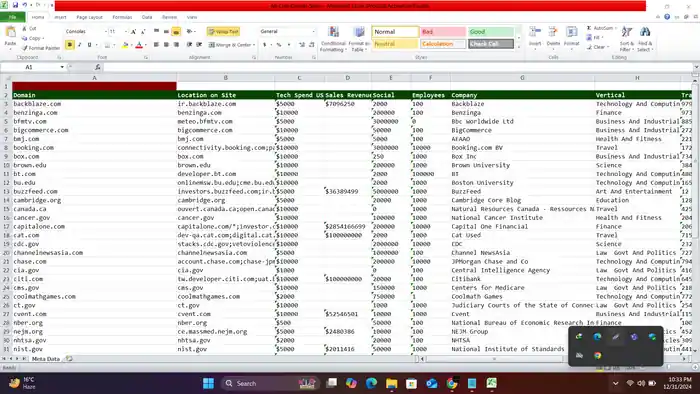Click the Percent Style icon
The image size is (700, 394).
(279, 45)
